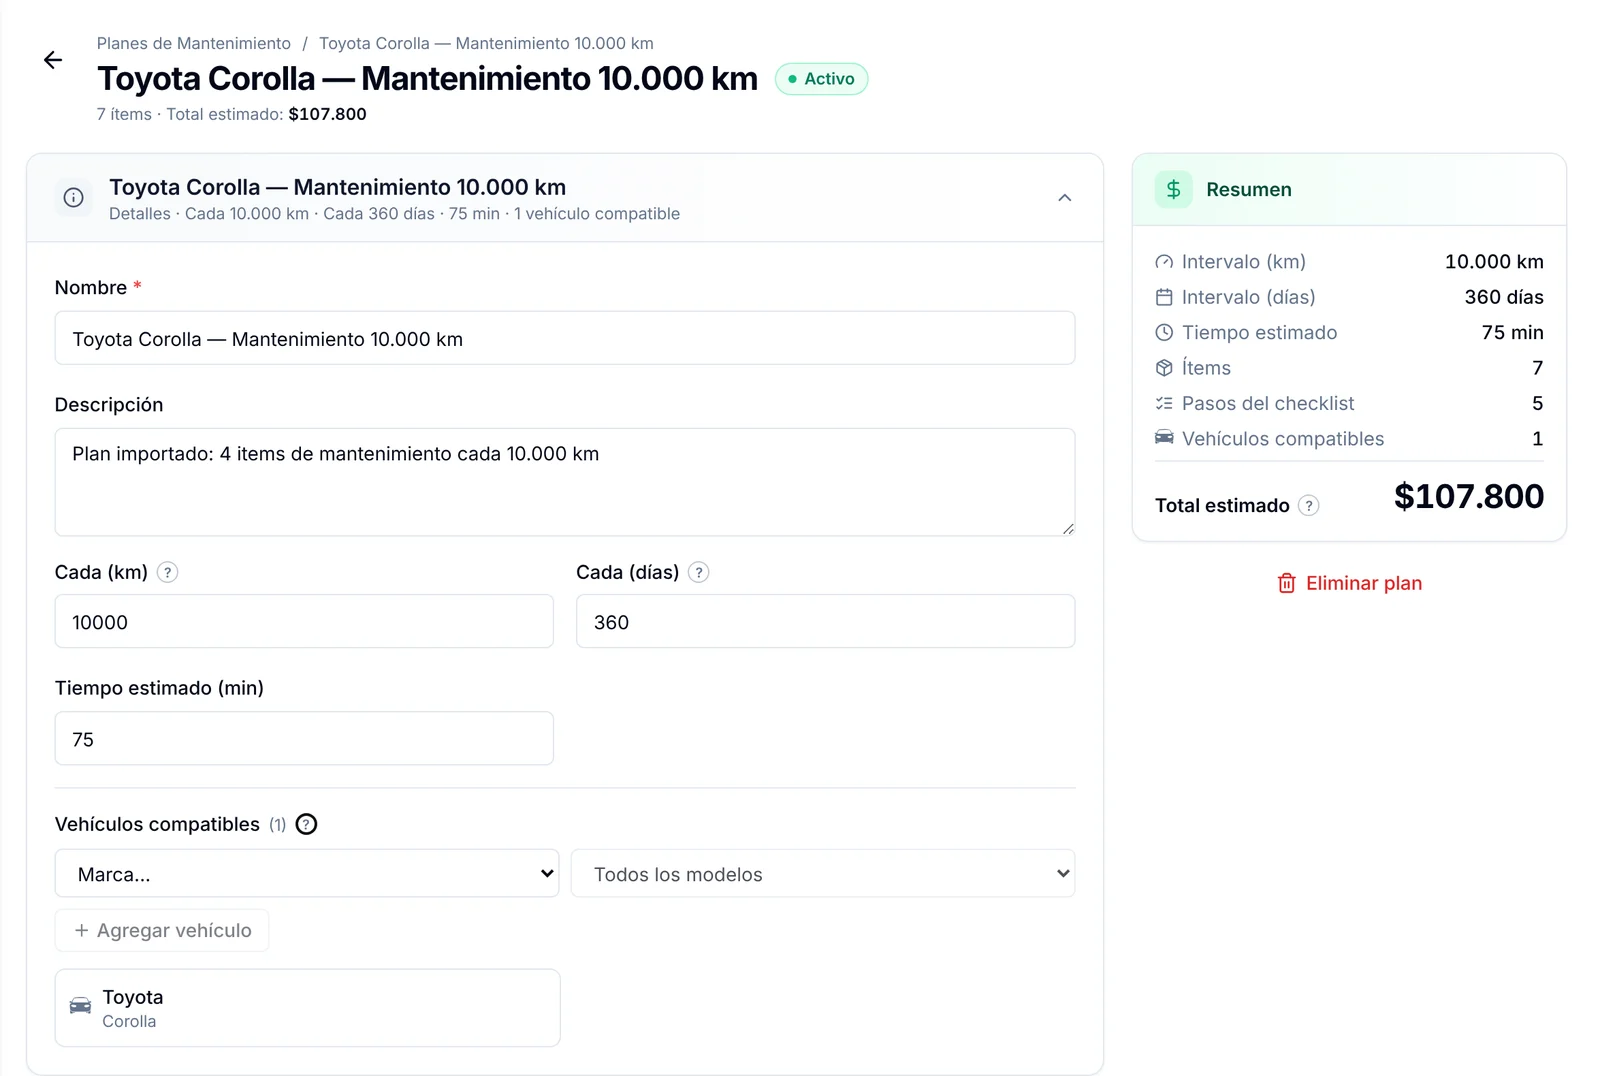The height and width of the screenshot is (1076, 1600).
Task: Click the Ítems box icon
Action: pyautogui.click(x=1164, y=368)
